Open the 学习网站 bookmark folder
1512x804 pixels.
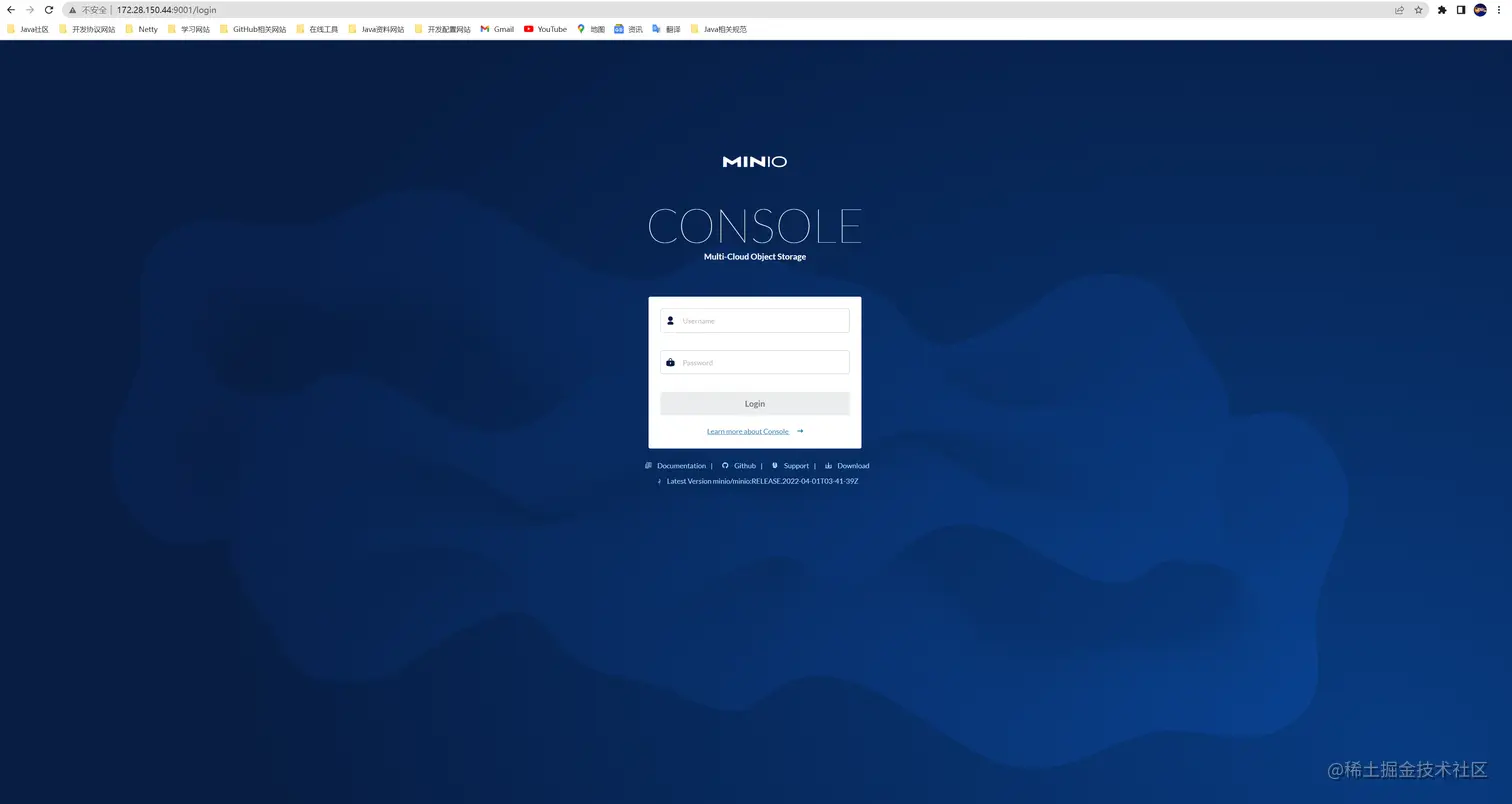point(189,29)
